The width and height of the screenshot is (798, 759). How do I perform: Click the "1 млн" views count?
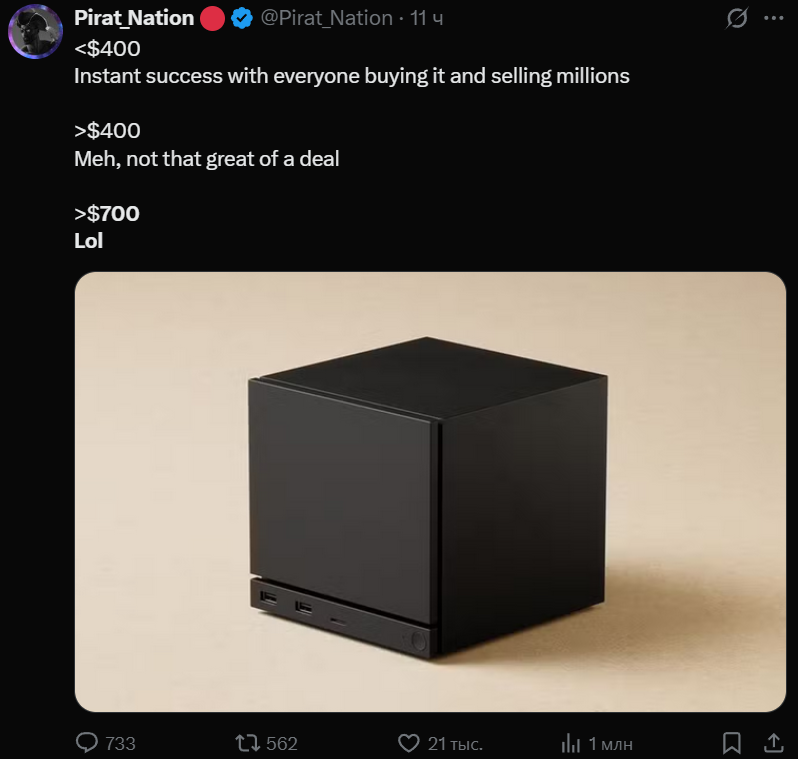(x=610, y=743)
